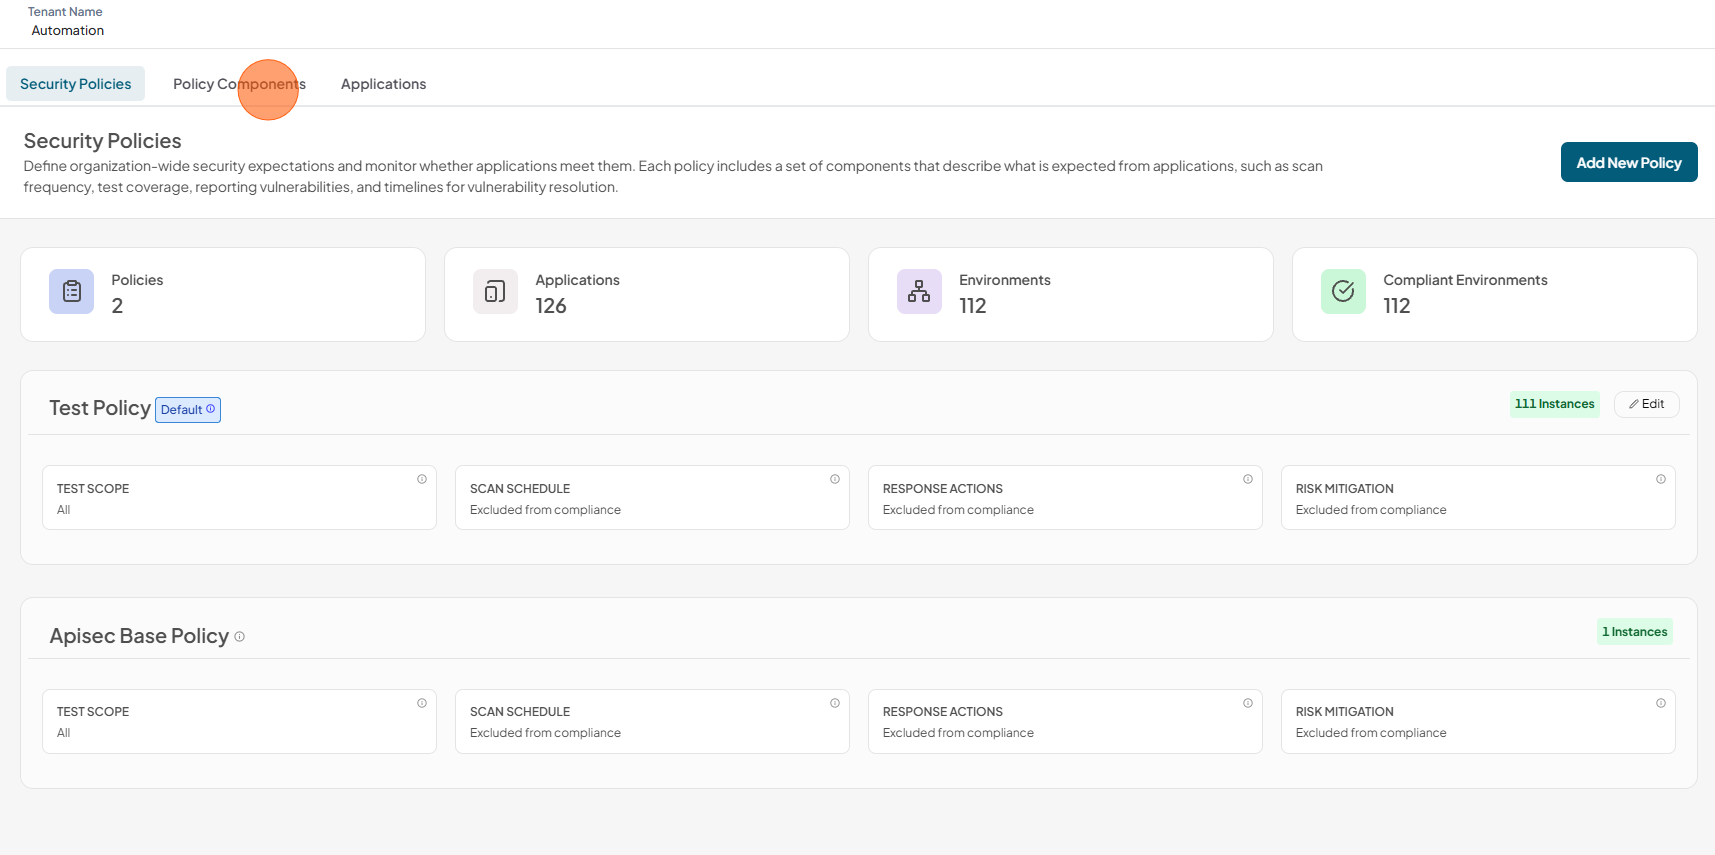Click info icon on Test Policy RESPONSE ACTIONS card
Viewport: 1715px width, 855px height.
pyautogui.click(x=1248, y=479)
